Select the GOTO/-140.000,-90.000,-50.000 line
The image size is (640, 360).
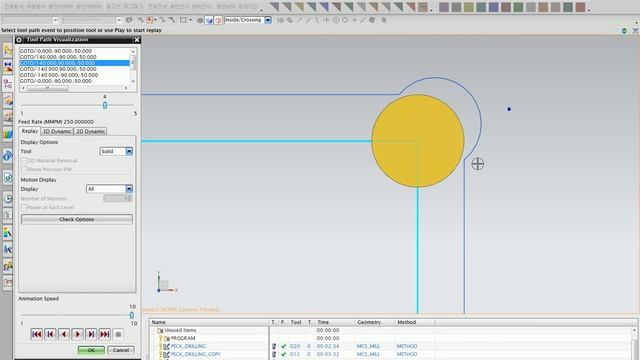(74, 75)
